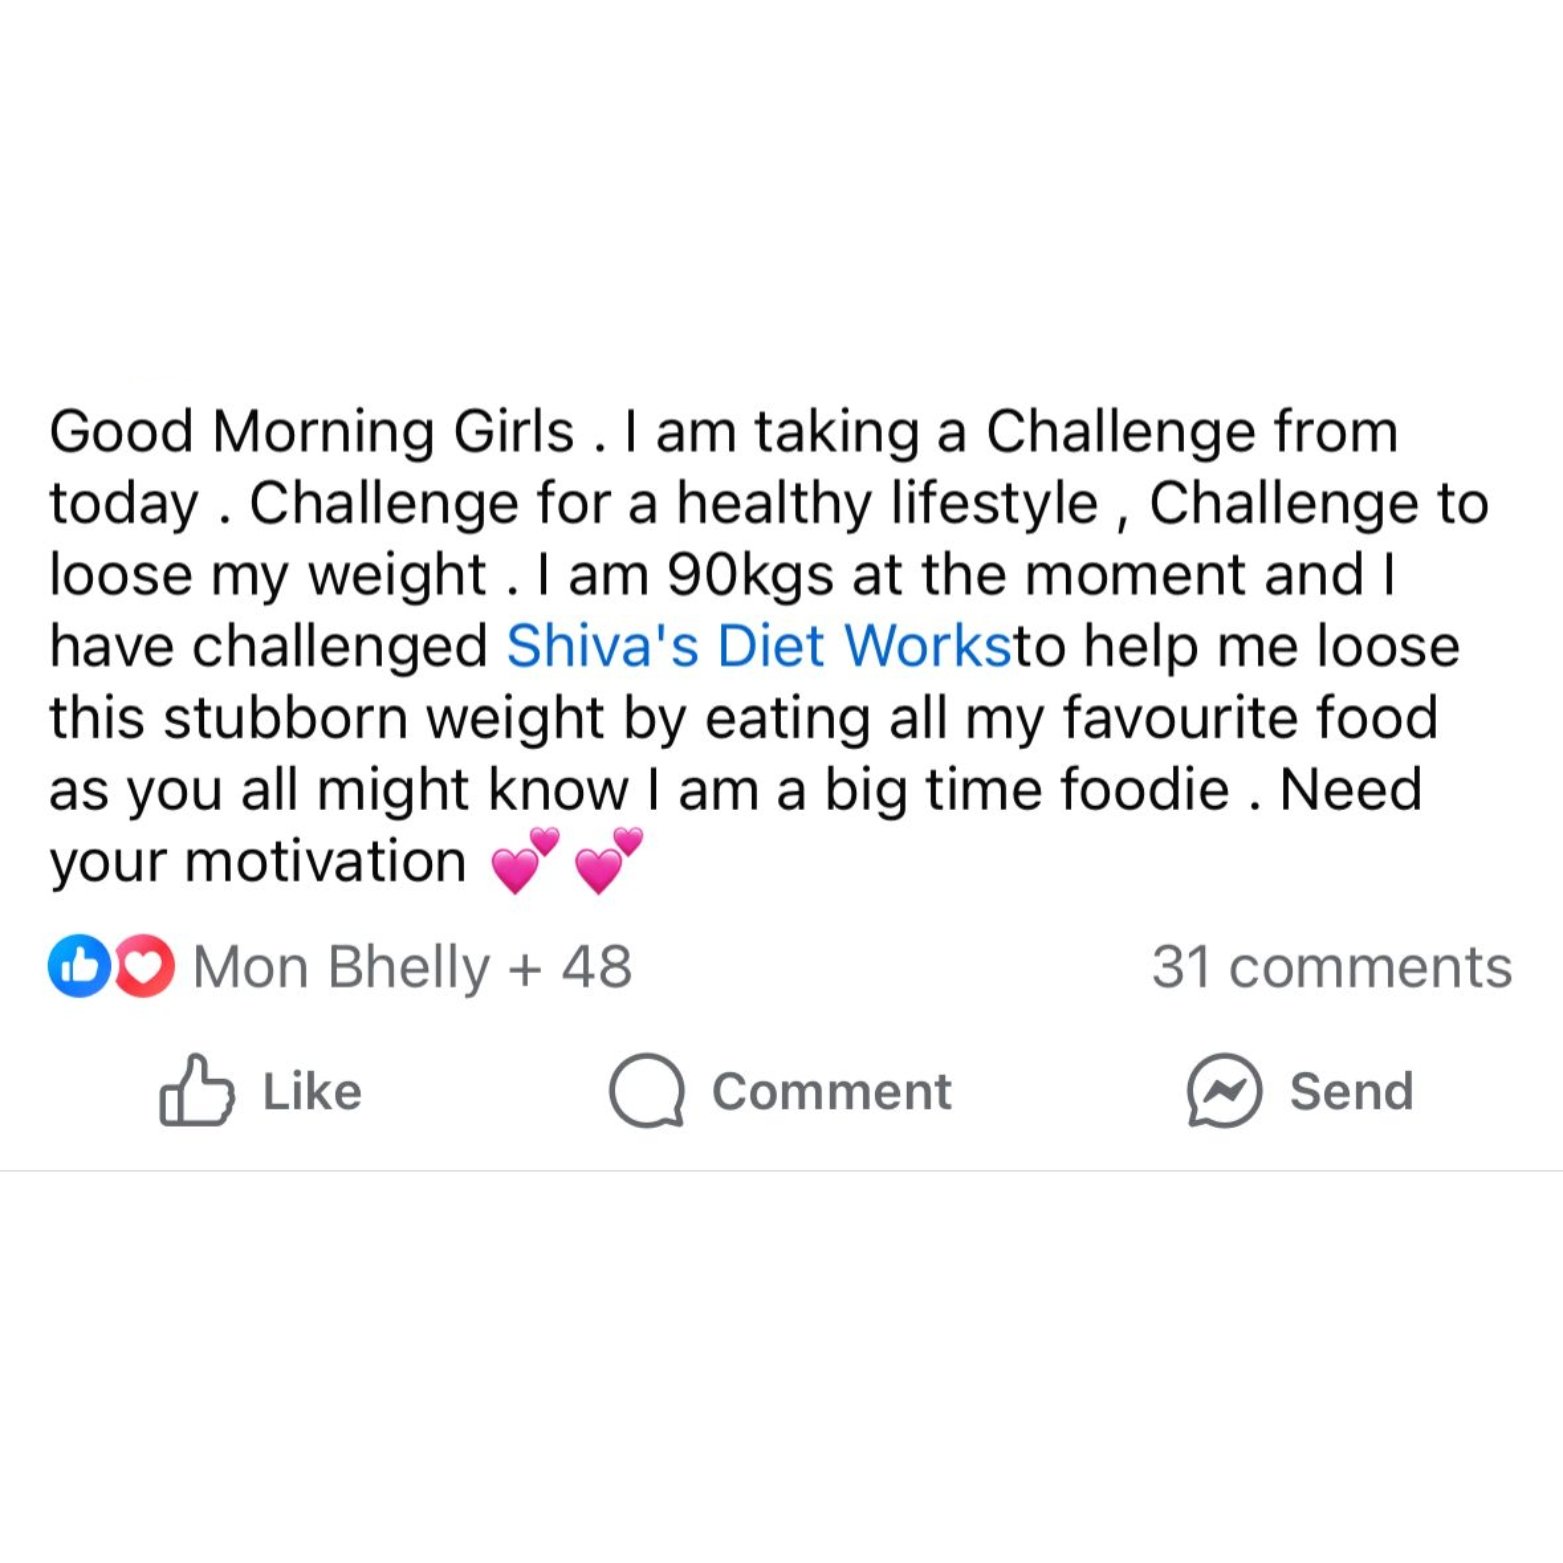Click the blue like reaction badge
This screenshot has height=1563, width=1563.
[78, 966]
